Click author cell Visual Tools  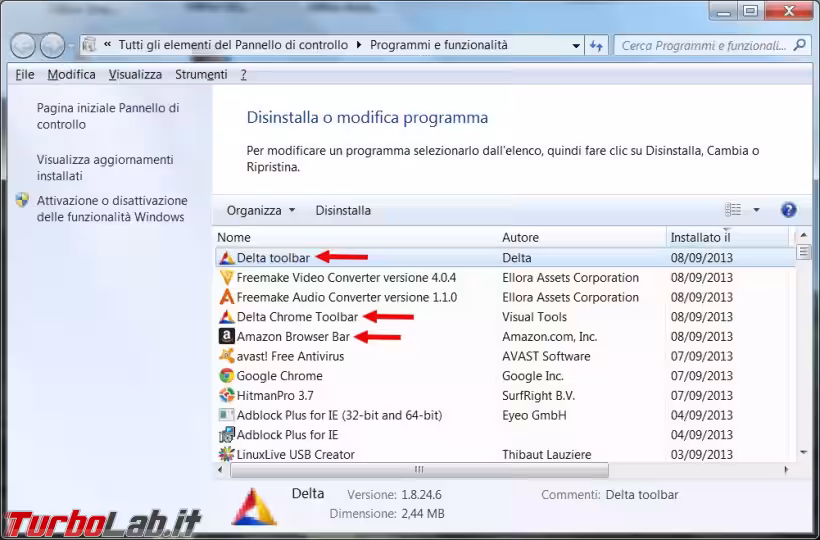click(534, 317)
